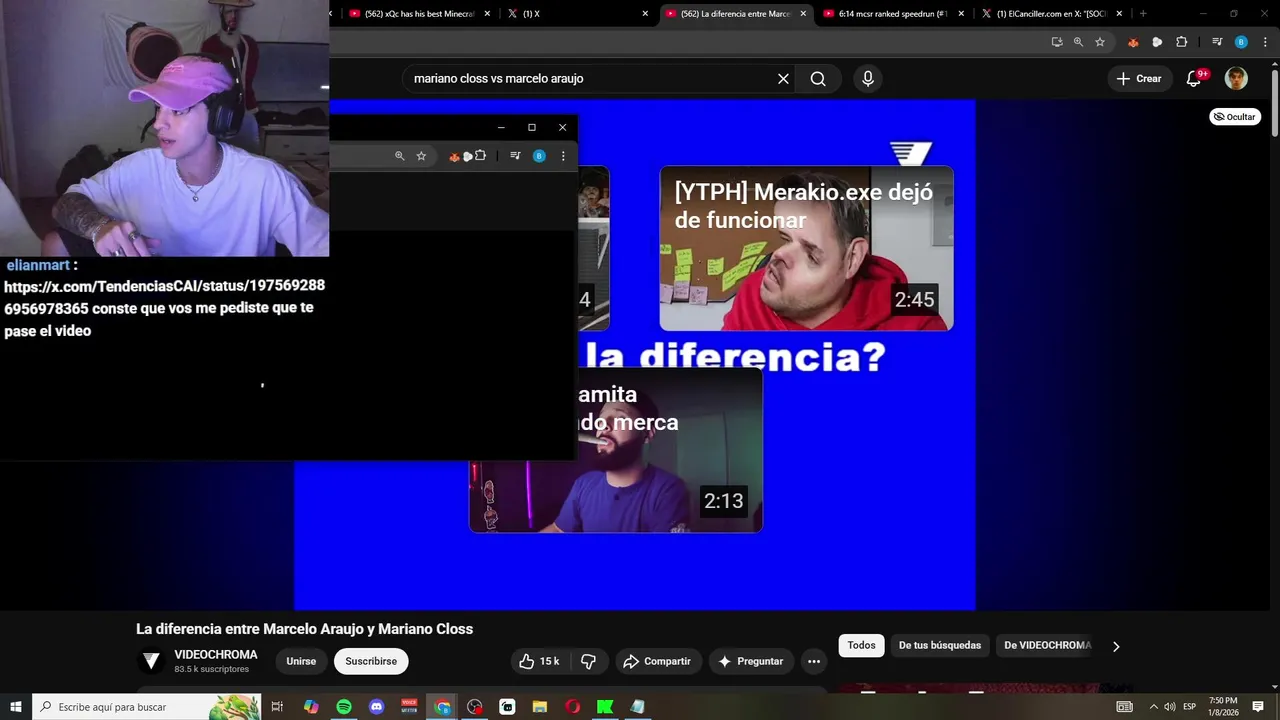
Task: Open the three-dot menu in small Chrome window
Action: (x=563, y=156)
